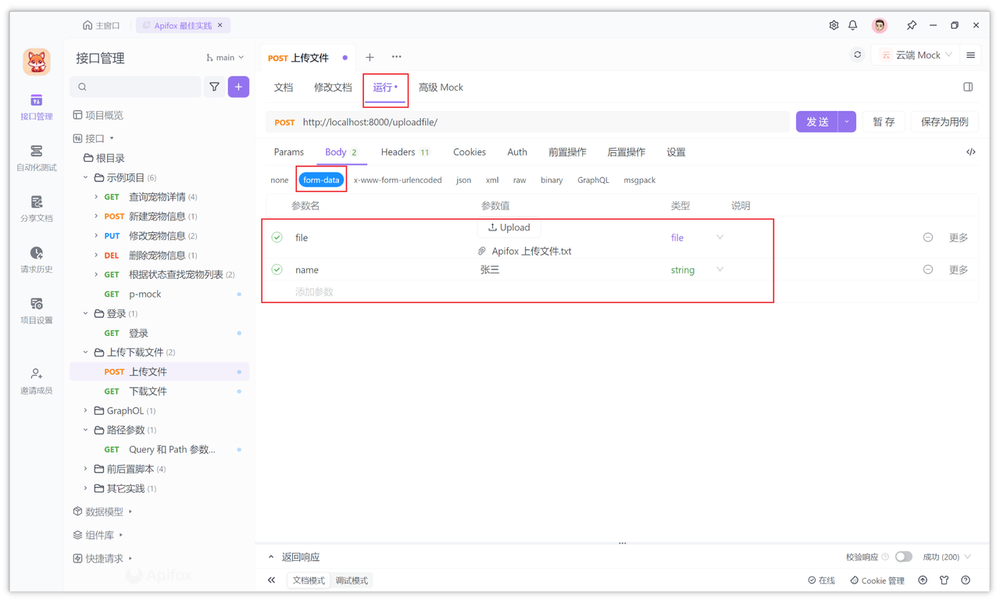
Task: Click refresh icon beside 云端 Mock
Action: point(857,55)
